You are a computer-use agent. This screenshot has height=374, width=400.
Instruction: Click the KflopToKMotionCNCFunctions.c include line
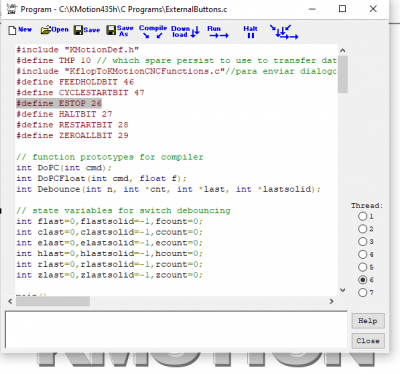click(x=176, y=71)
